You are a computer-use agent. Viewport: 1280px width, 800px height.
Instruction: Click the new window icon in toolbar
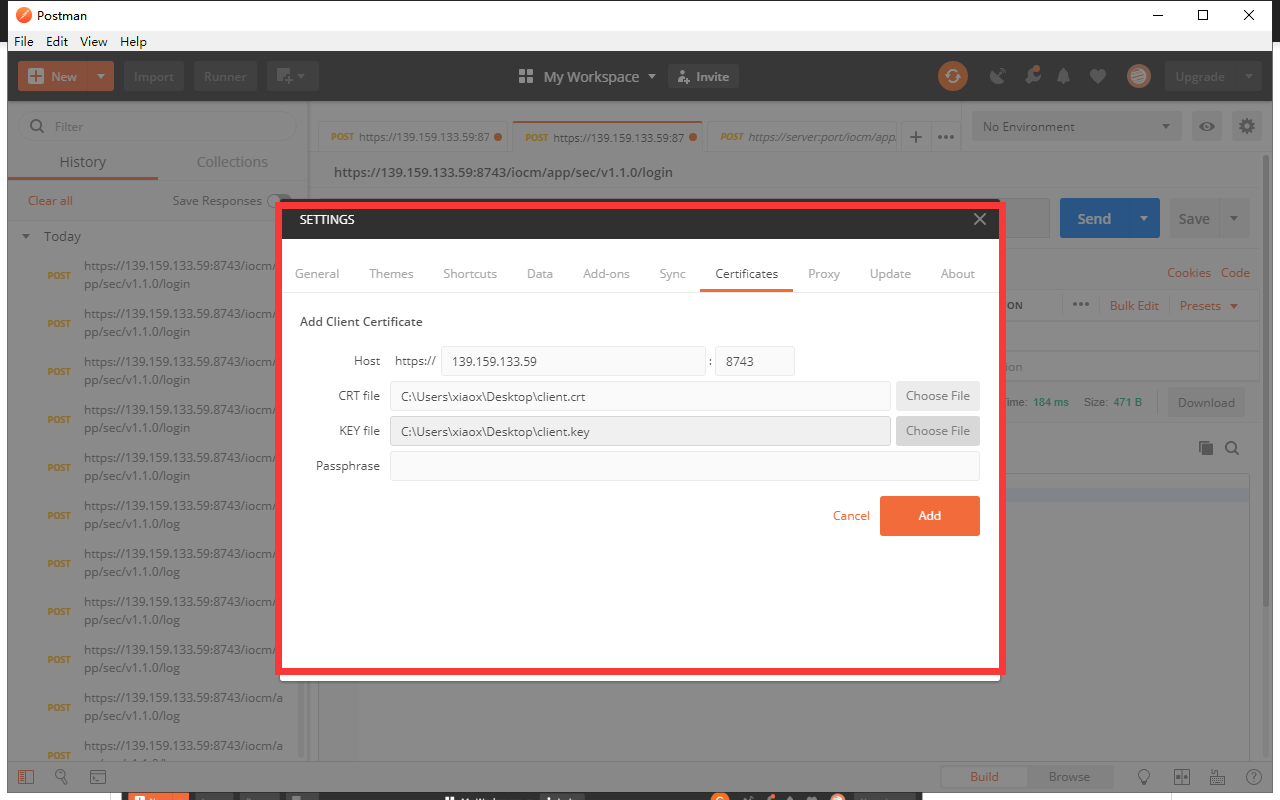coord(292,76)
